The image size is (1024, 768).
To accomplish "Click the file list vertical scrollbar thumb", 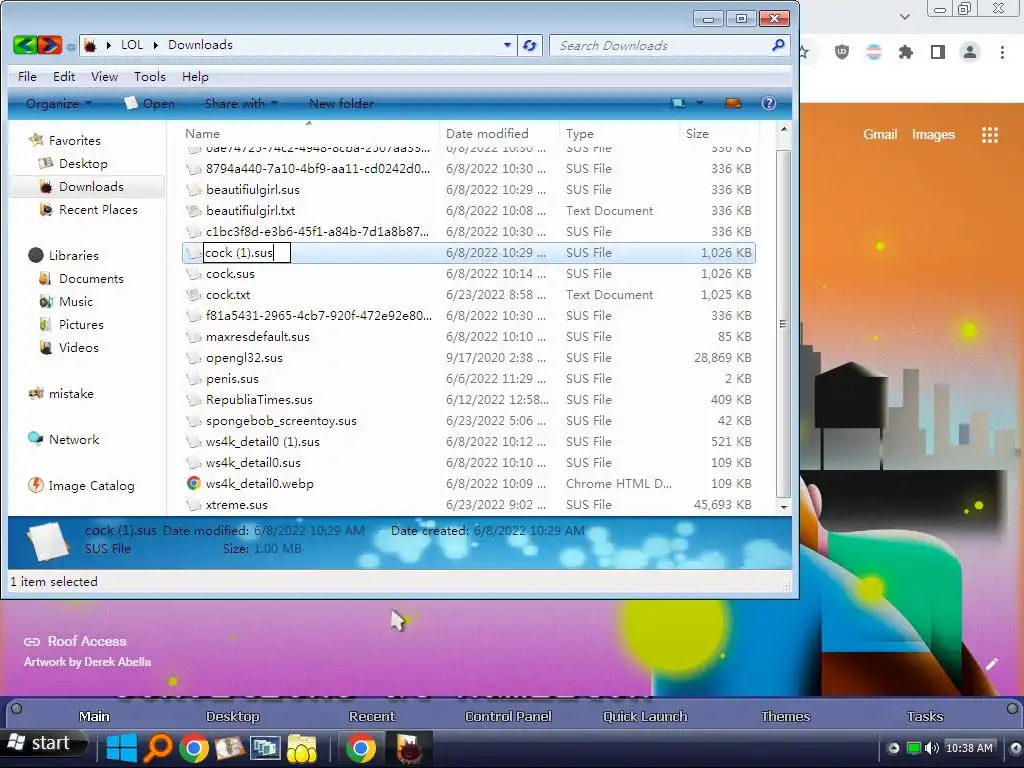I will tap(783, 323).
